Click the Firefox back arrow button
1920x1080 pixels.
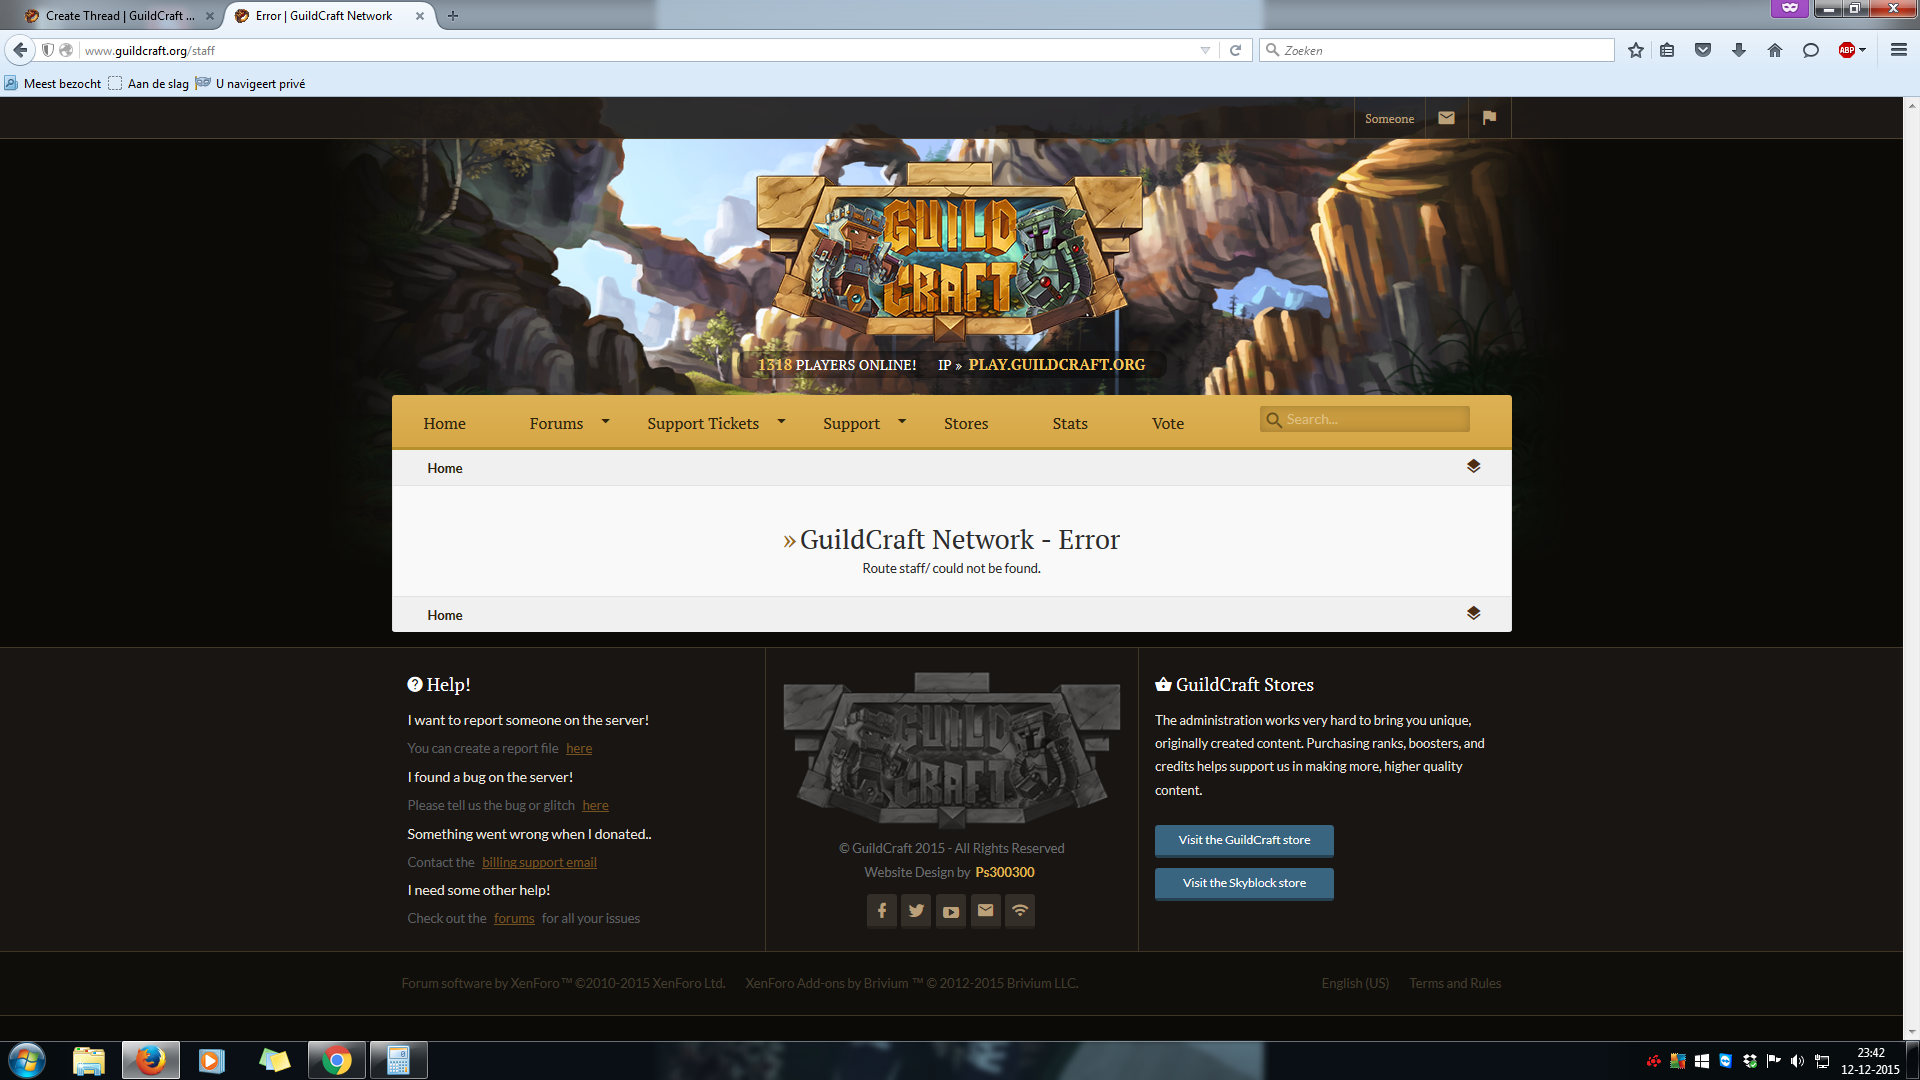click(x=20, y=50)
